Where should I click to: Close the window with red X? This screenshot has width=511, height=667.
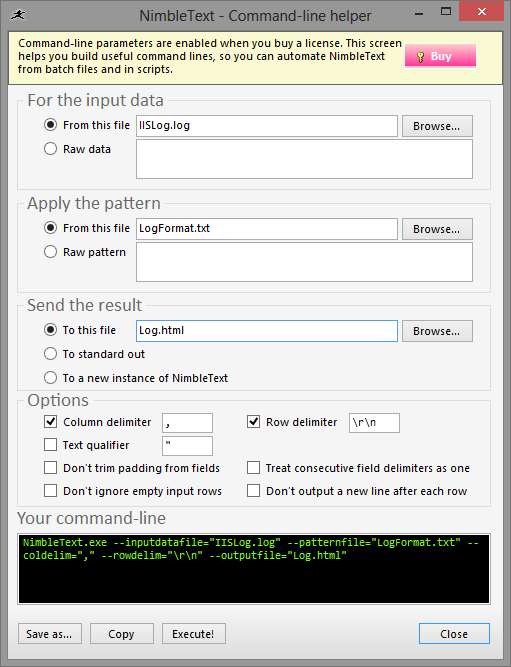(x=481, y=12)
